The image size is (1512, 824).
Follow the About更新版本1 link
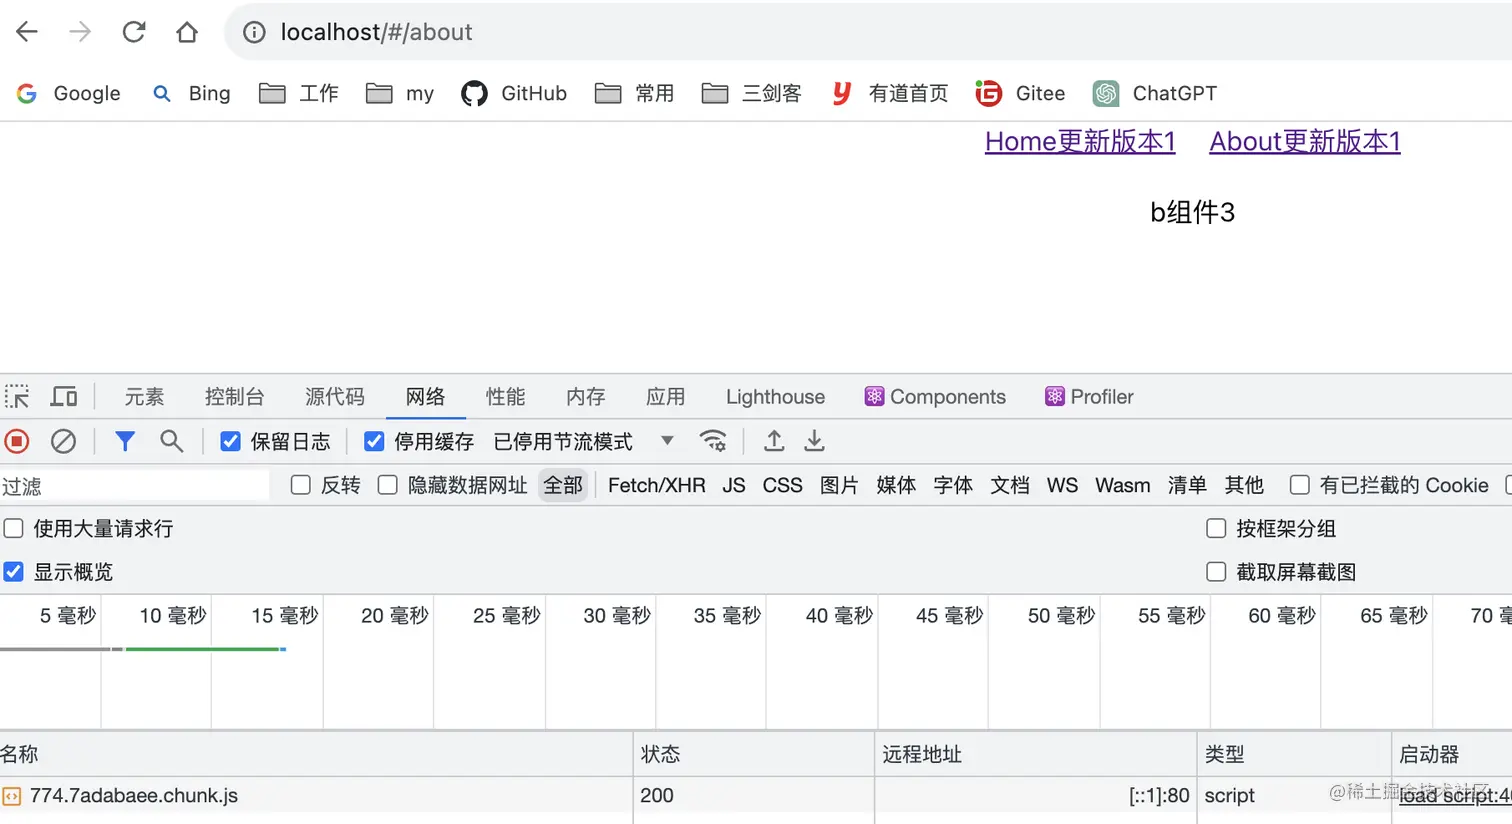tap(1305, 142)
